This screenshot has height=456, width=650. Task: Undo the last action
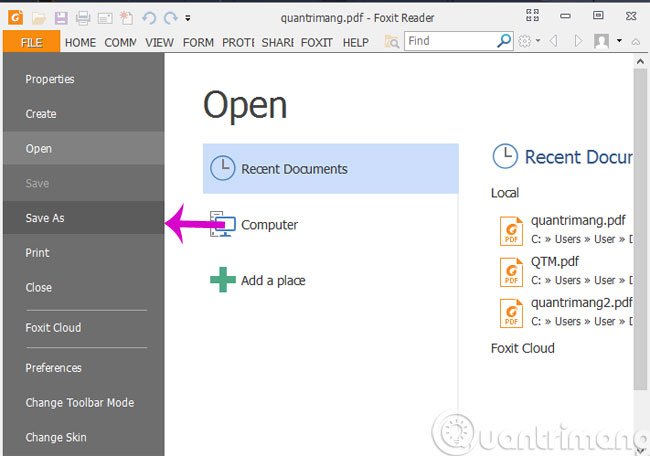tap(149, 18)
